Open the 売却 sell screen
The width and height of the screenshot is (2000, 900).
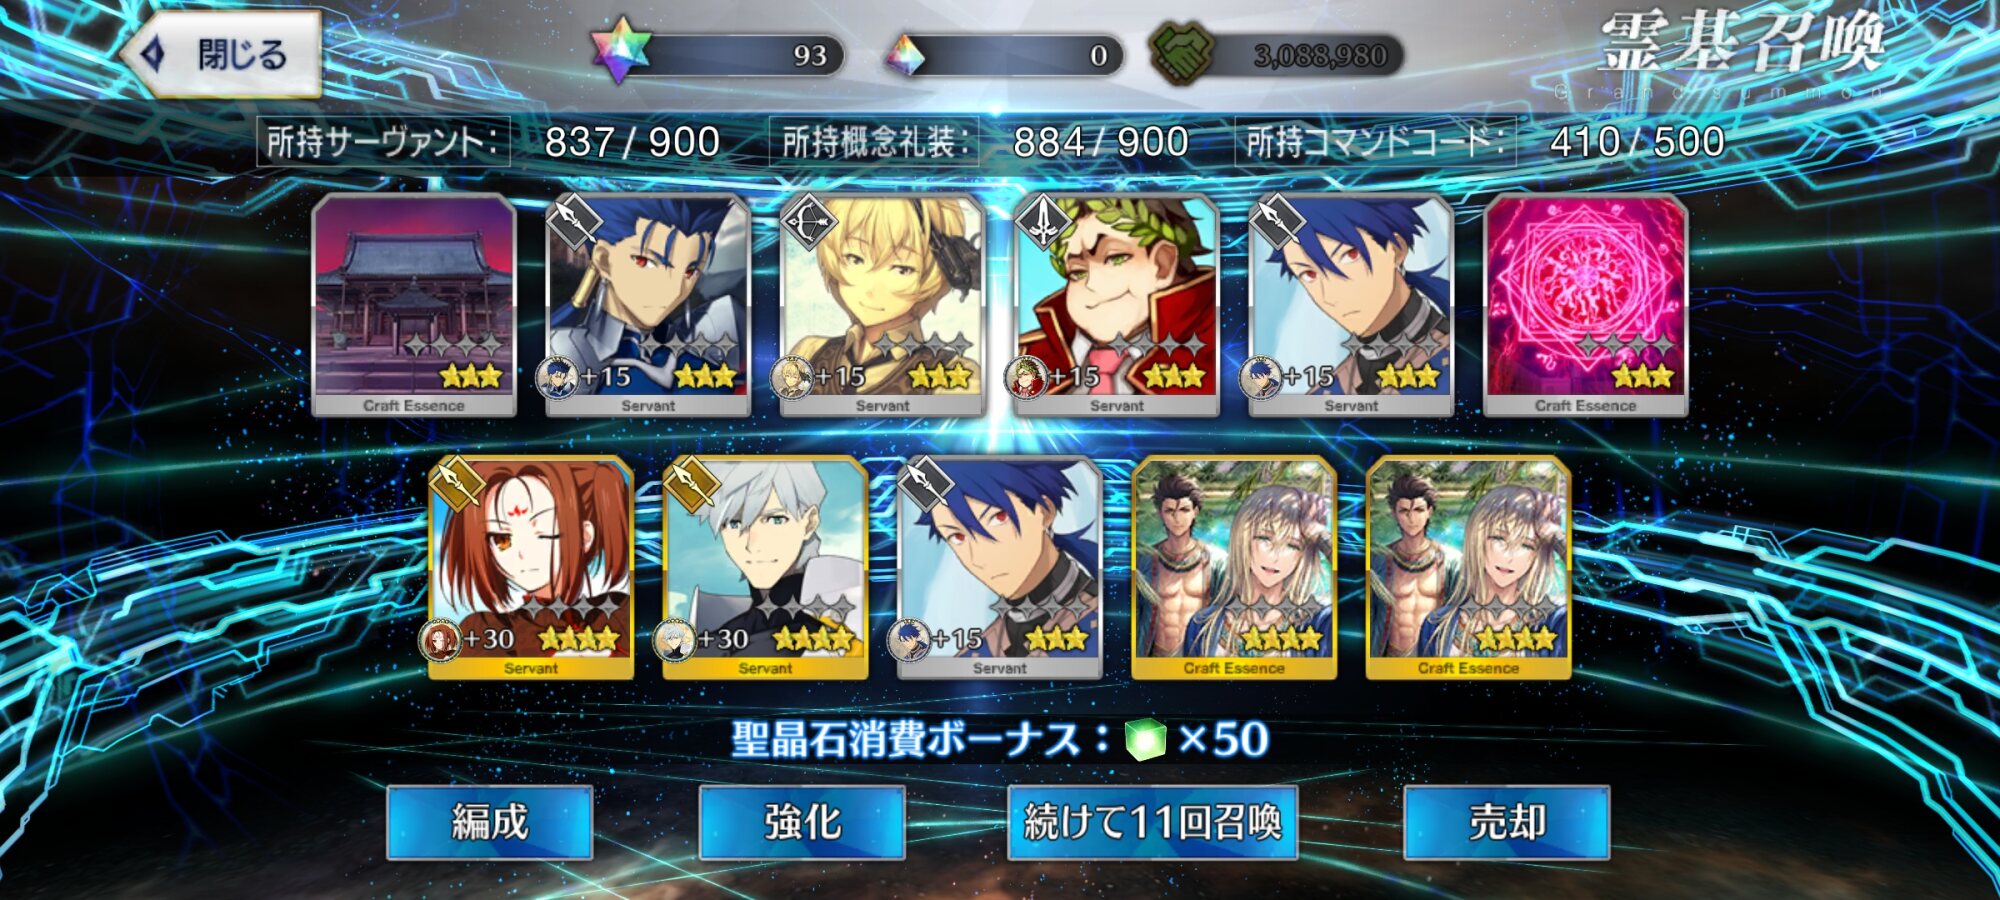coord(1507,822)
